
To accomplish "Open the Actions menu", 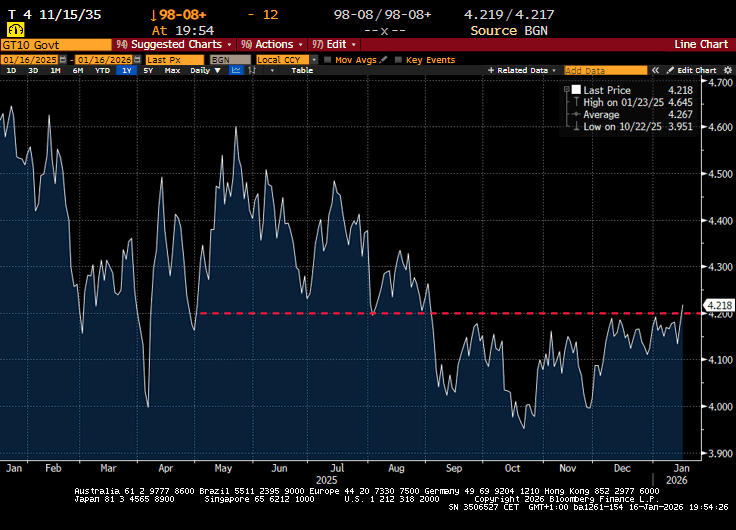I will click(x=273, y=44).
